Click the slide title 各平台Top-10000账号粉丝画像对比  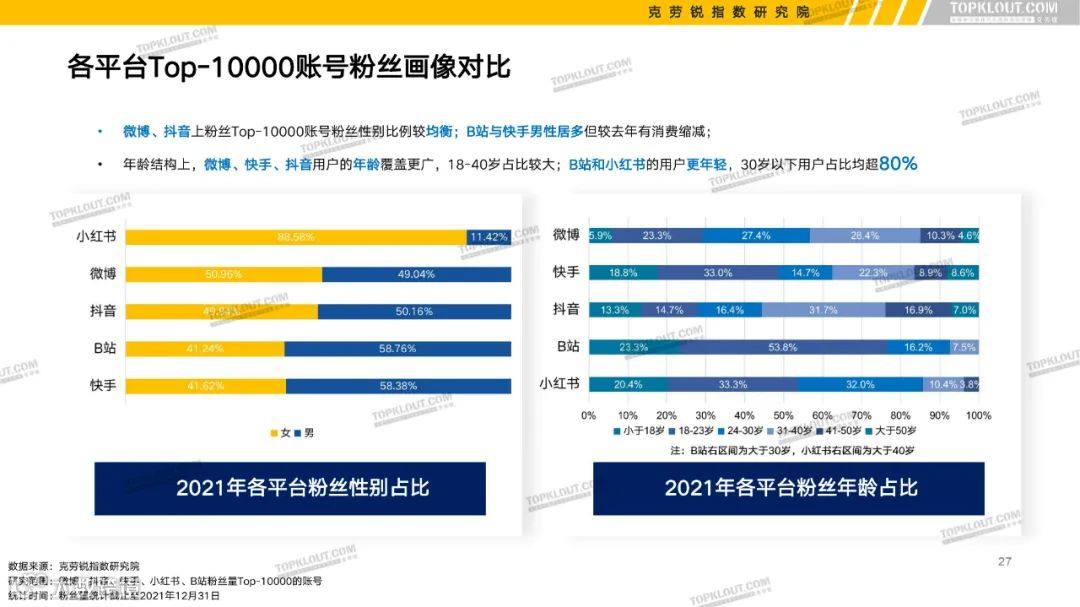point(288,67)
